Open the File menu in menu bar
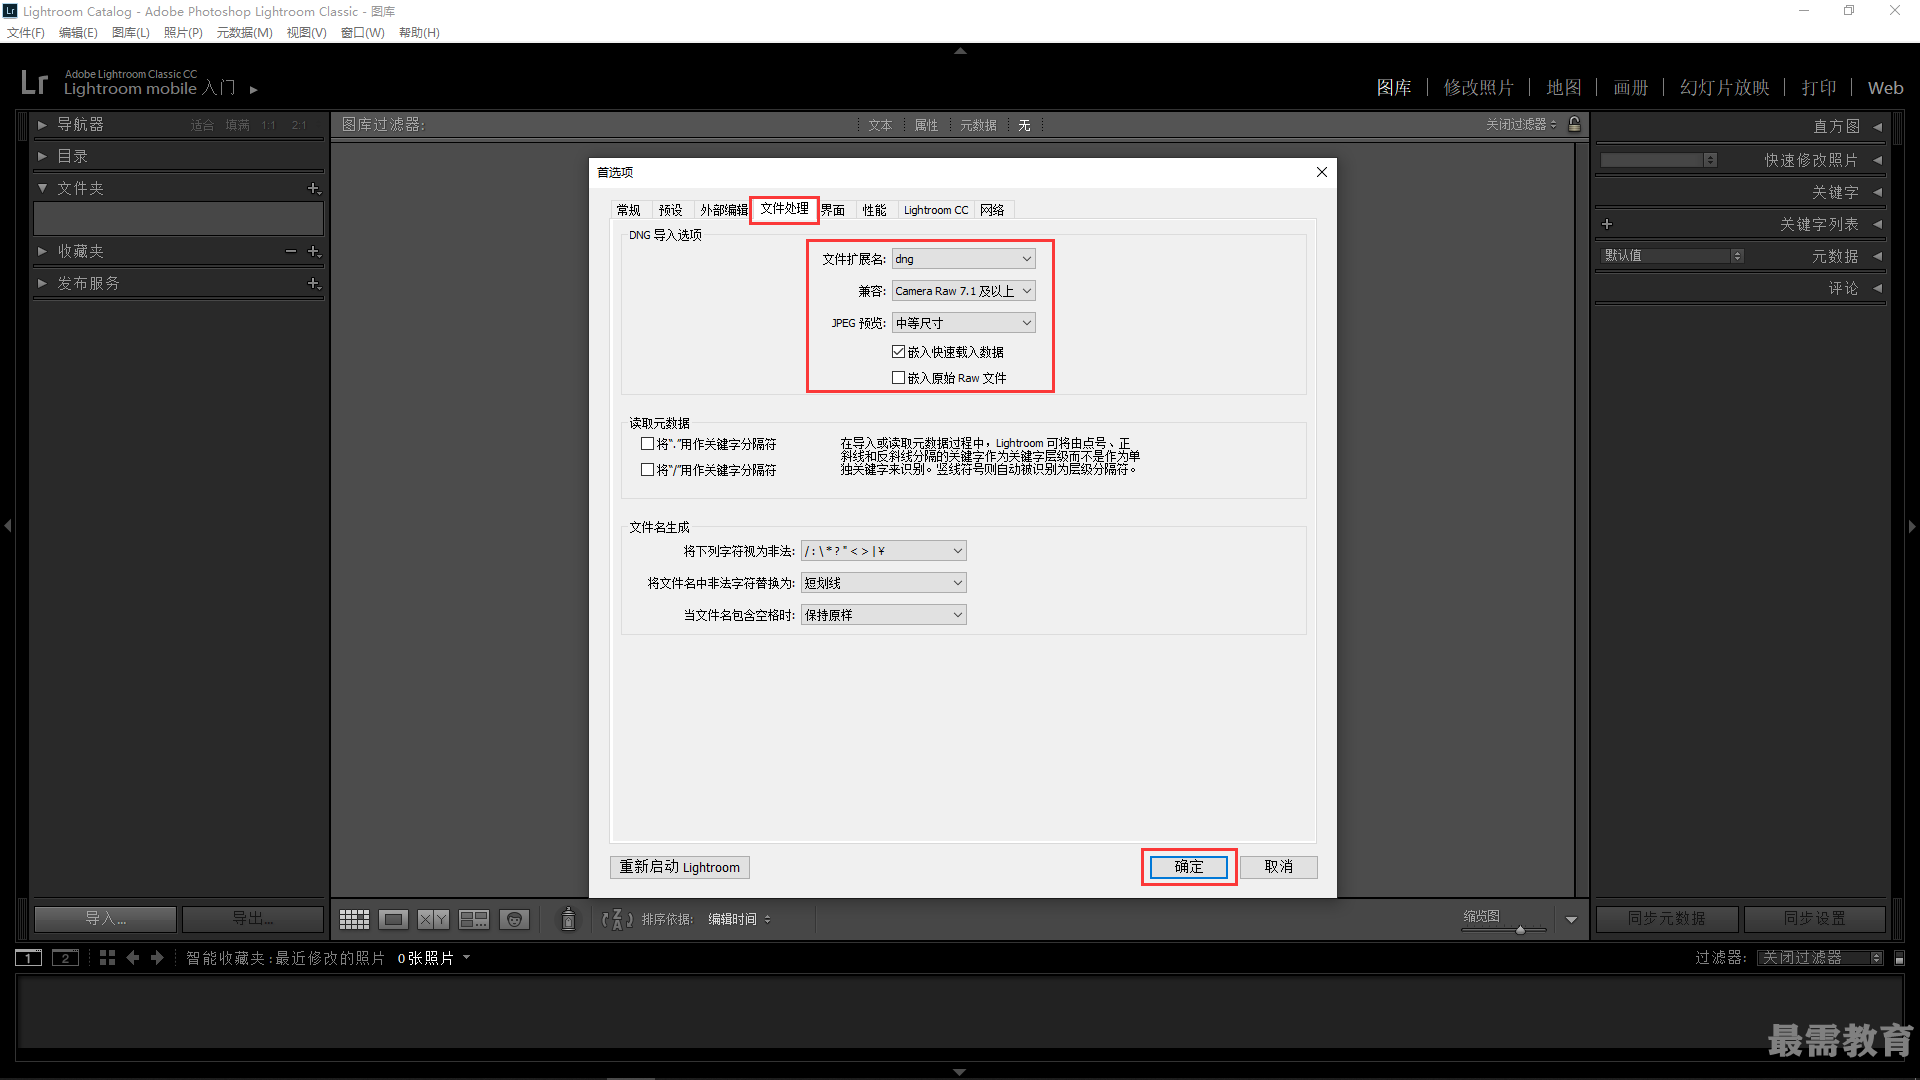This screenshot has width=1920, height=1080. point(26,33)
